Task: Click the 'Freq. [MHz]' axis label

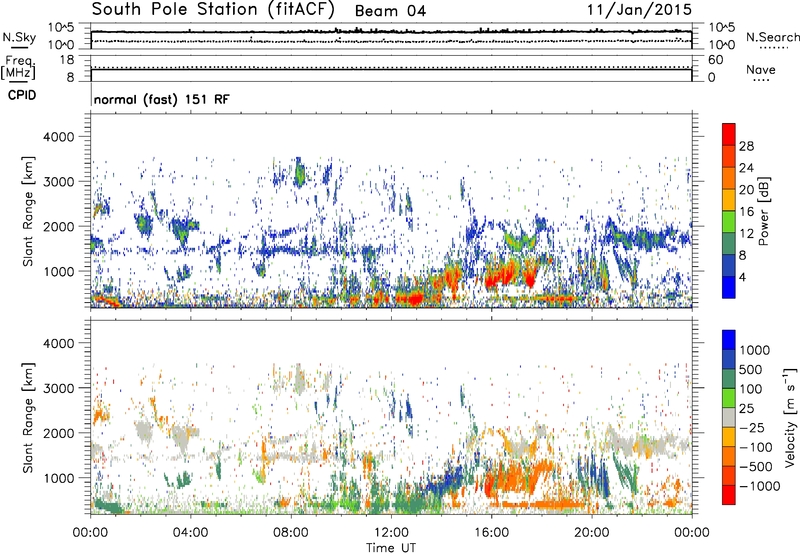Action: (18, 68)
